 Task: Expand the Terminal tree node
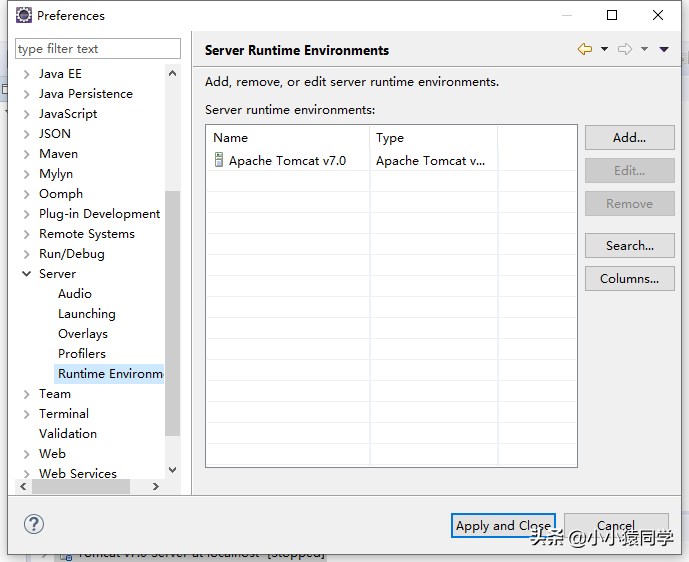(27, 414)
